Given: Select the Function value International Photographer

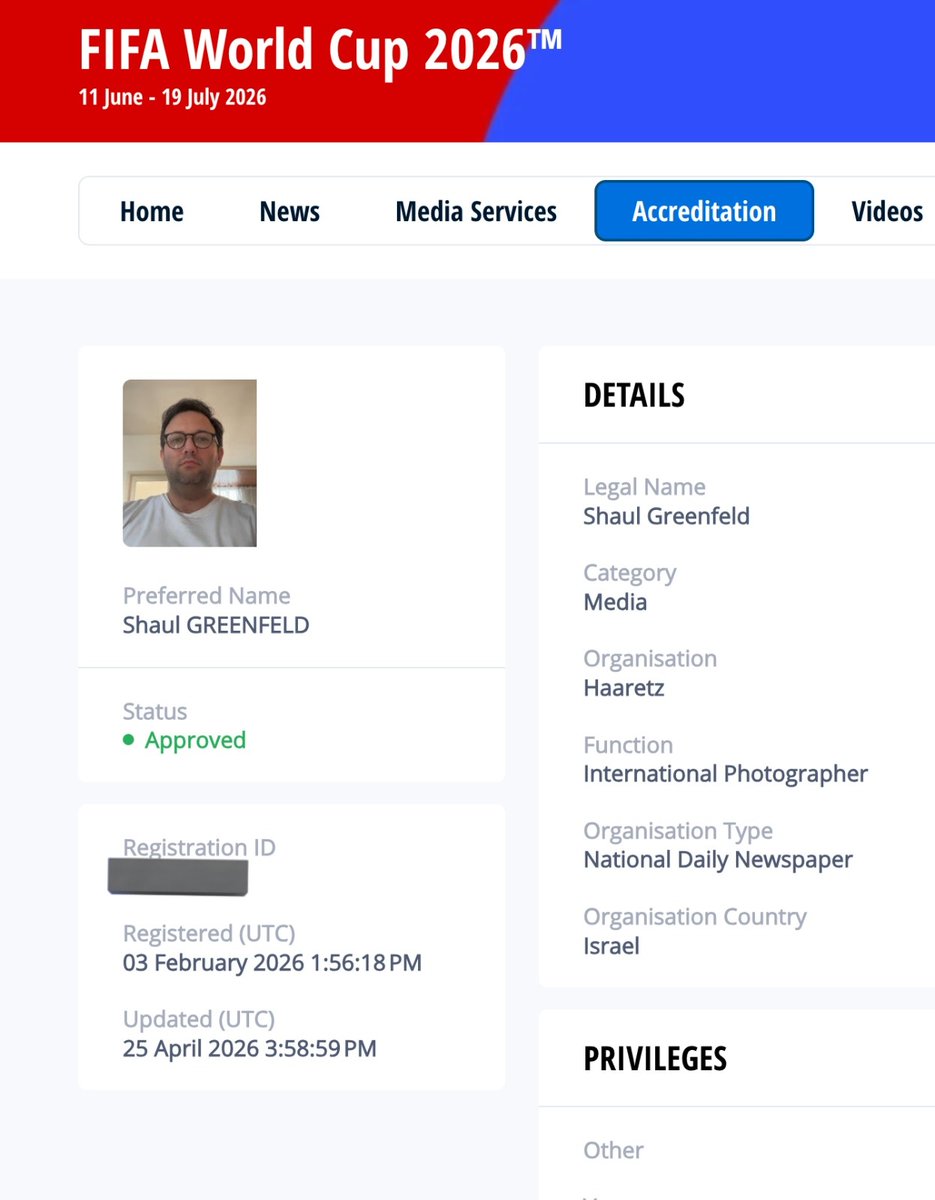Looking at the screenshot, I should tap(726, 774).
